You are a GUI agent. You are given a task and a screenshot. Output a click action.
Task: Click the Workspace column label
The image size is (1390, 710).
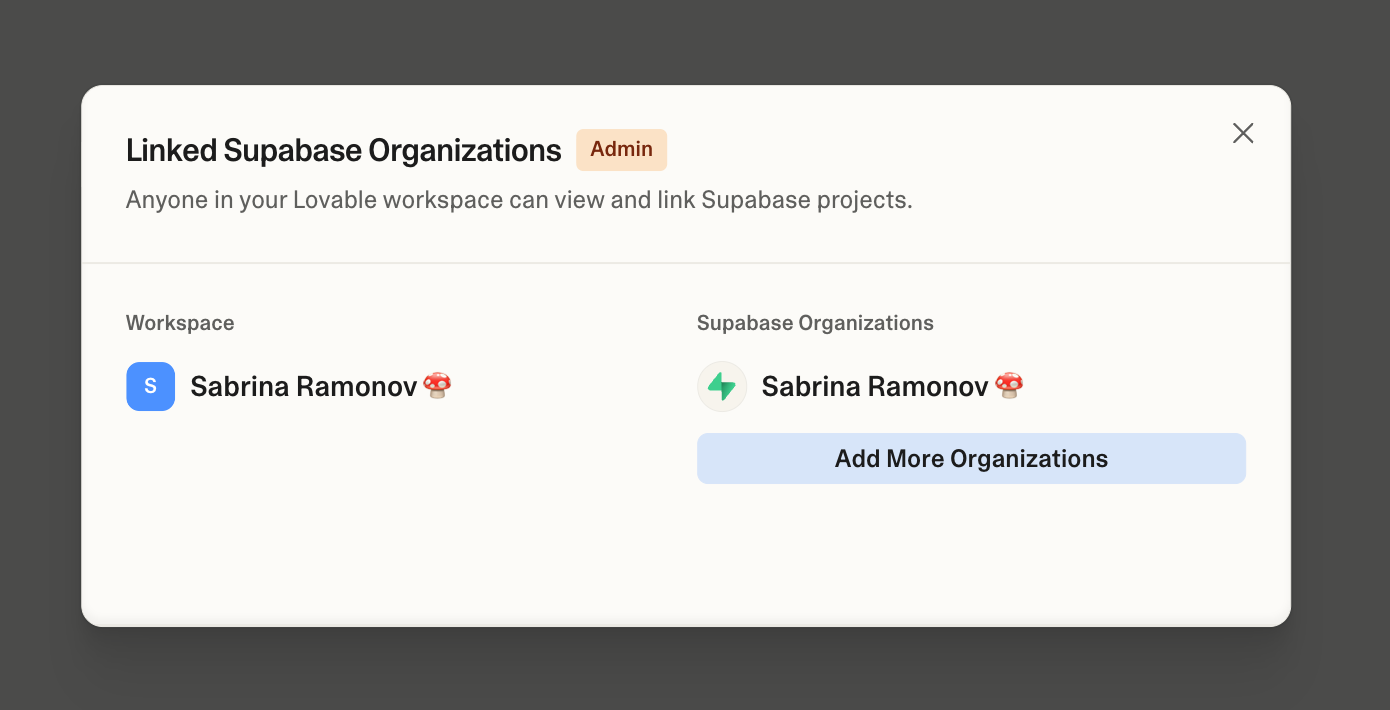click(x=180, y=323)
